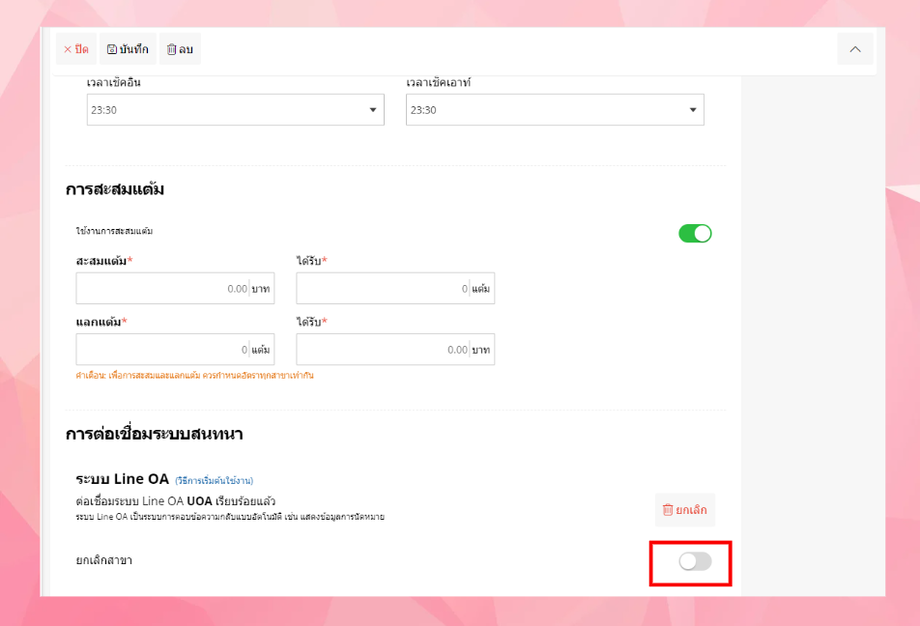920x626 pixels.
Task: Collapse panel with top chevron icon
Action: [x=855, y=49]
